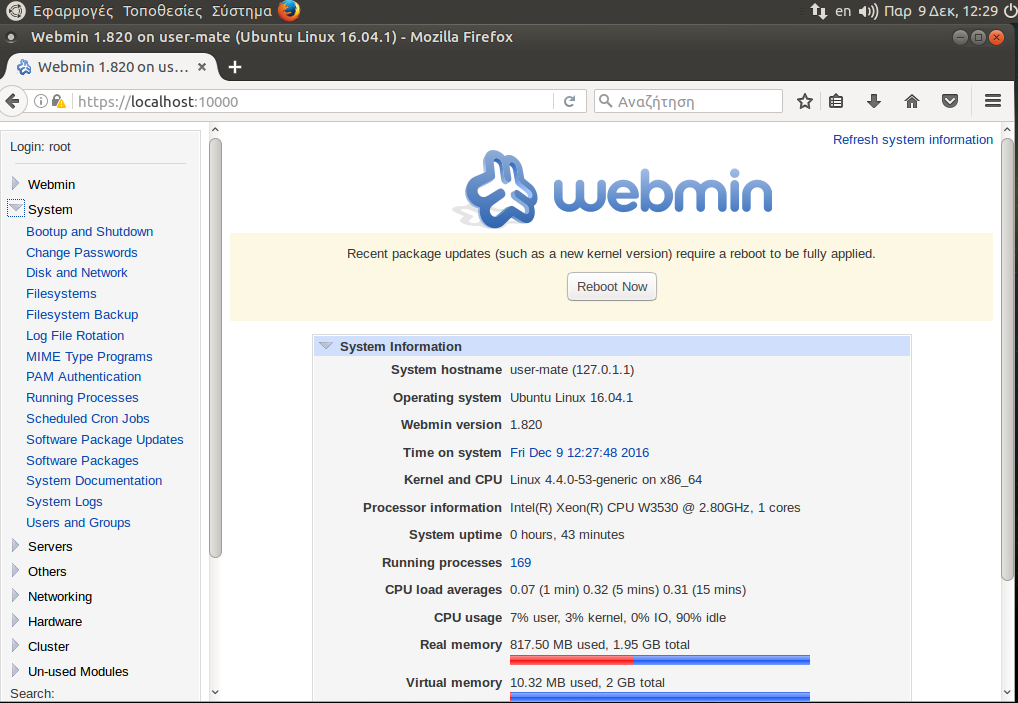The width and height of the screenshot is (1018, 703).
Task: Open the Firefox hamburger menu
Action: click(993, 101)
